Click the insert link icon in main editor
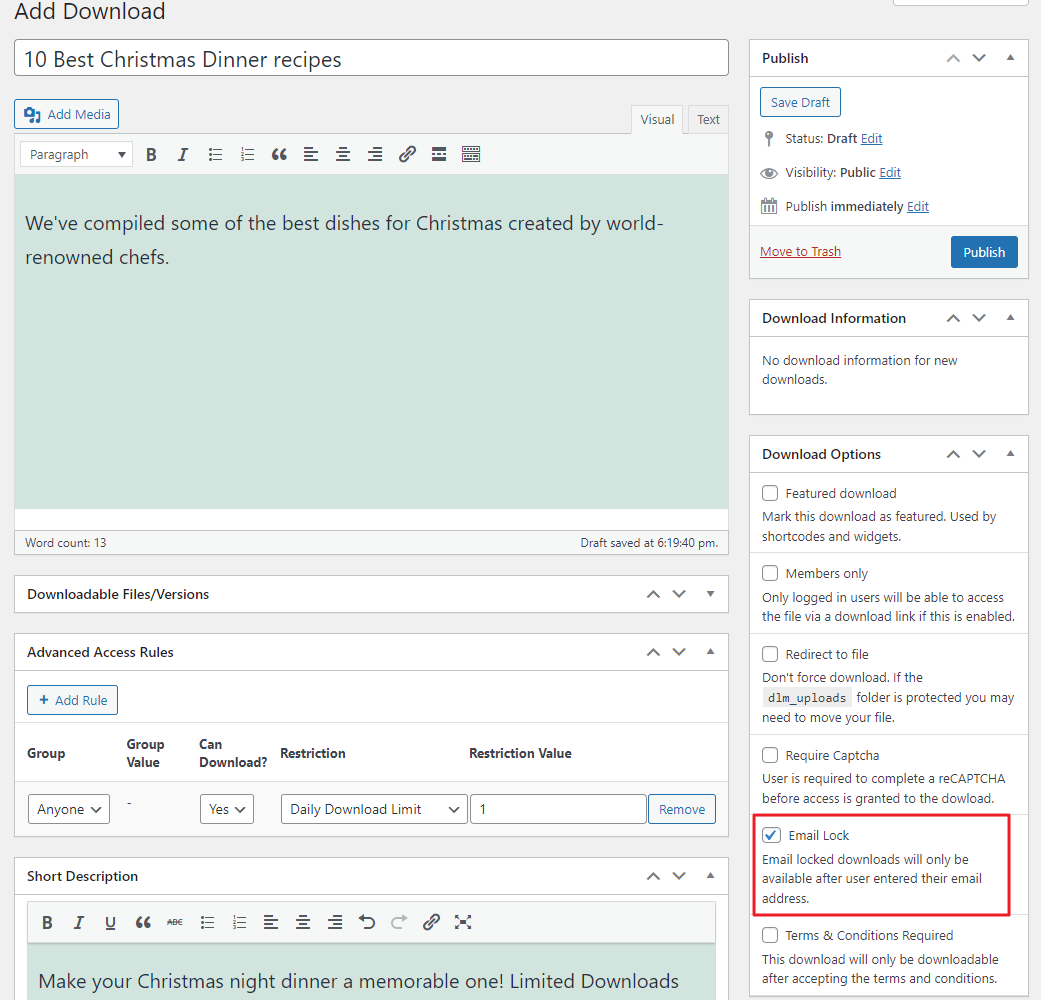1041x1000 pixels. coord(407,154)
